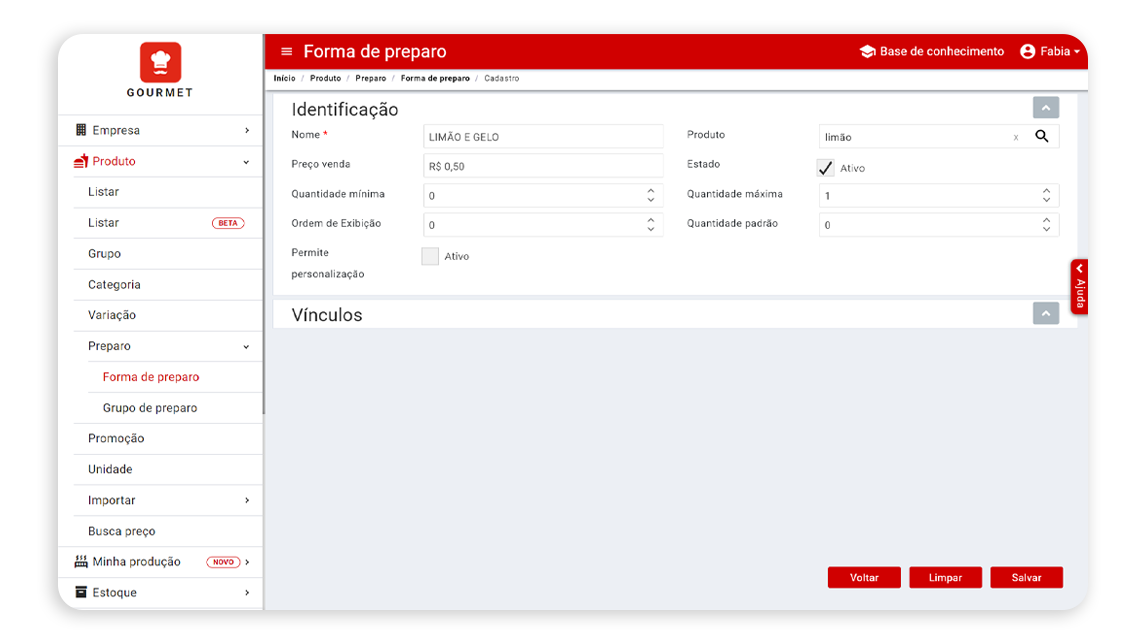
Task: Collapse the Identificação section
Action: 1046,107
